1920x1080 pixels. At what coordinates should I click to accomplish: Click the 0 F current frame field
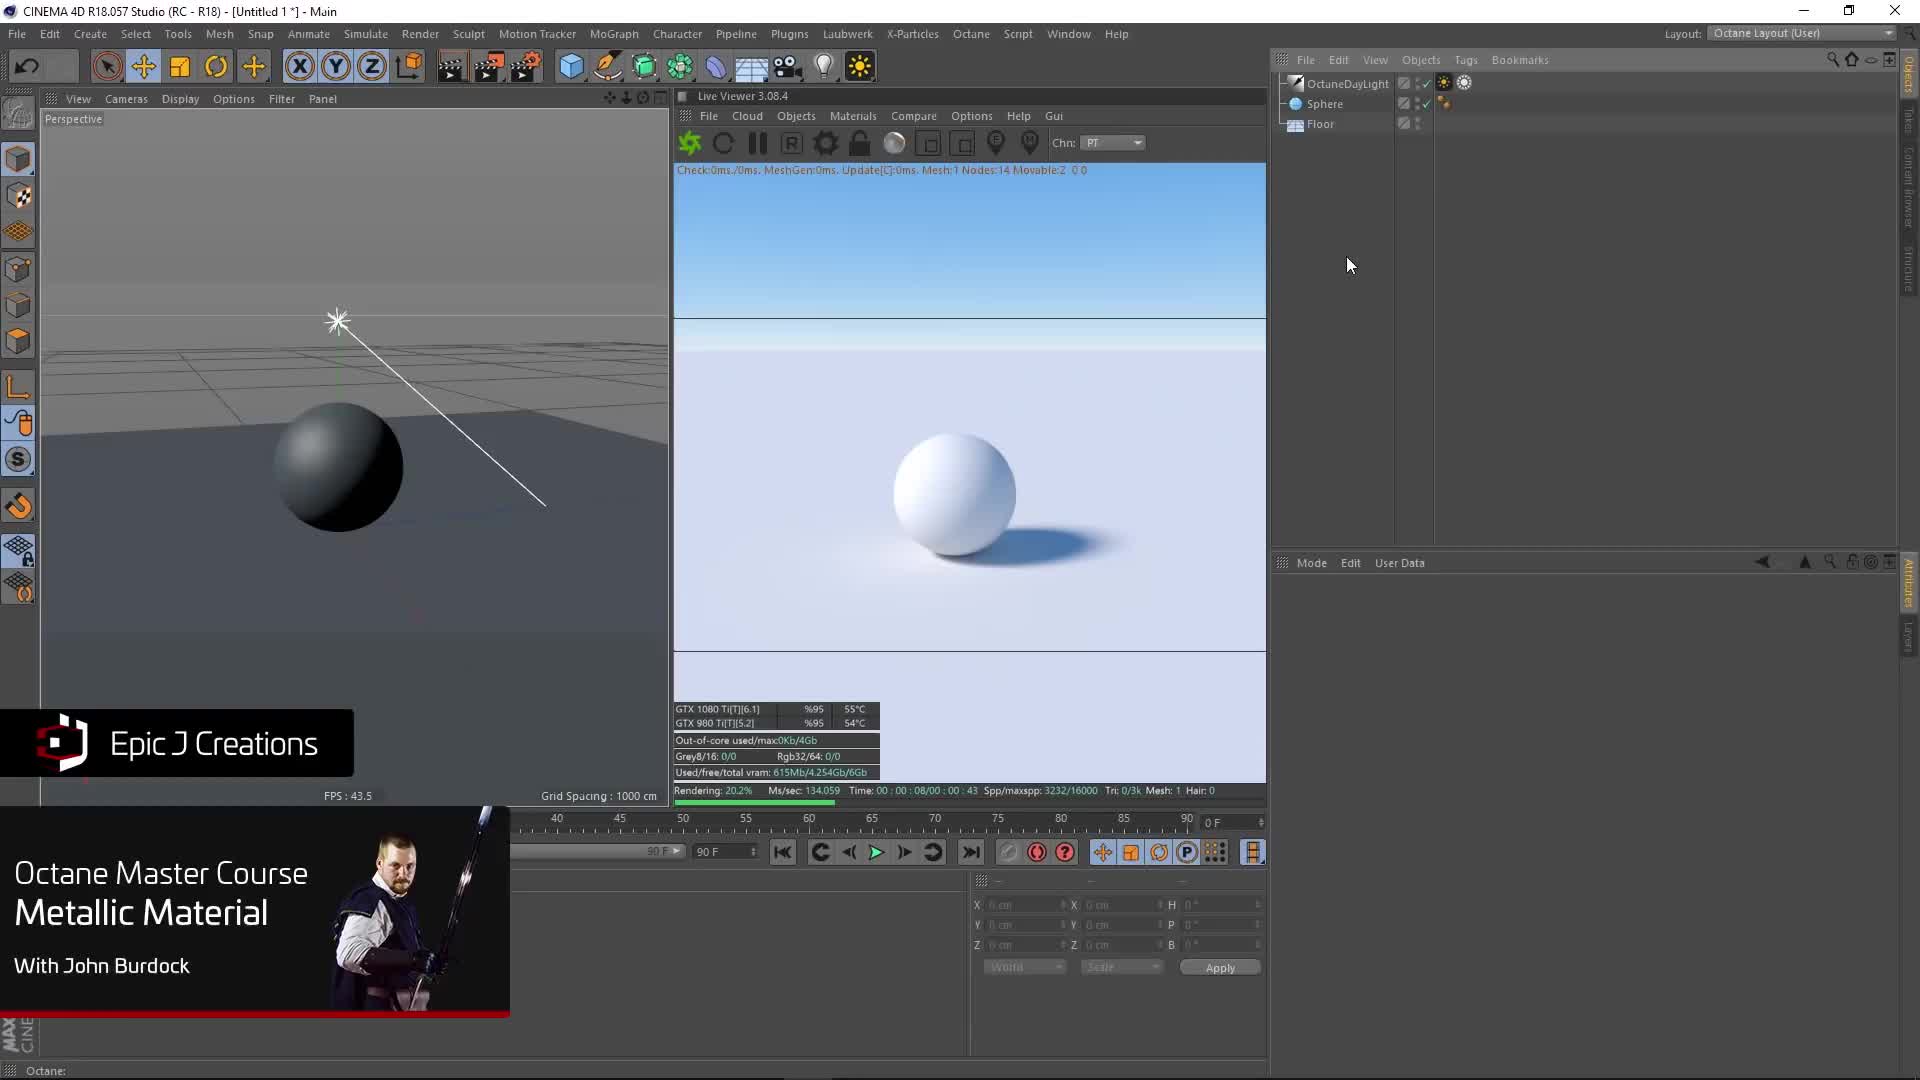click(x=1233, y=823)
